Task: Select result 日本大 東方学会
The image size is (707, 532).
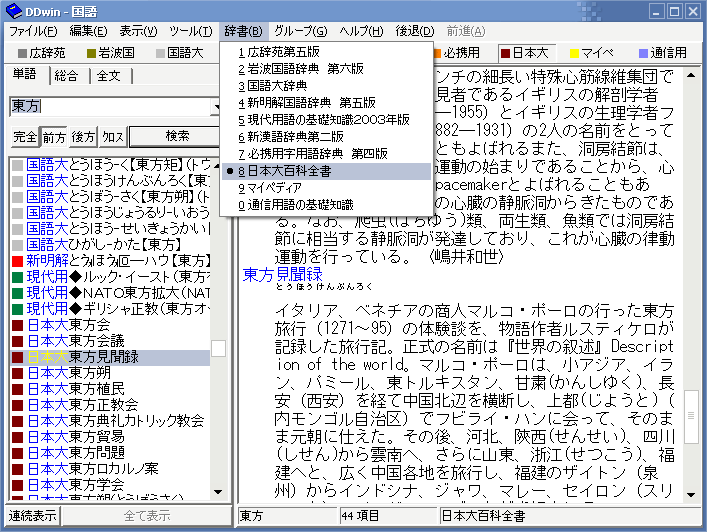Action: (110, 485)
